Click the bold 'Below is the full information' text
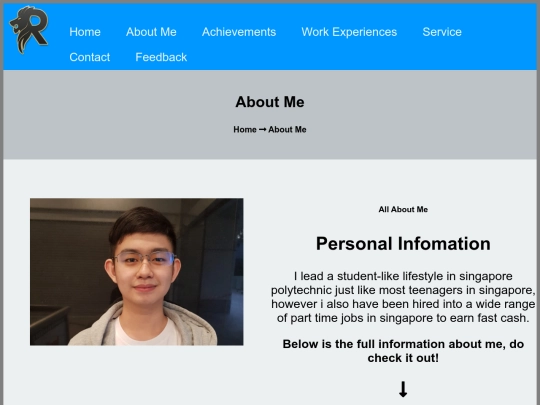540x405 pixels. coord(403,351)
